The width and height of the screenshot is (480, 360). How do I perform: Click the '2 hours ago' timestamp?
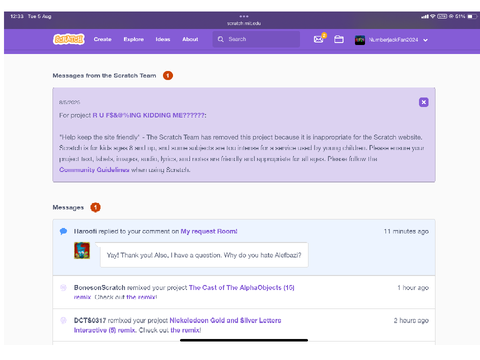point(411,320)
